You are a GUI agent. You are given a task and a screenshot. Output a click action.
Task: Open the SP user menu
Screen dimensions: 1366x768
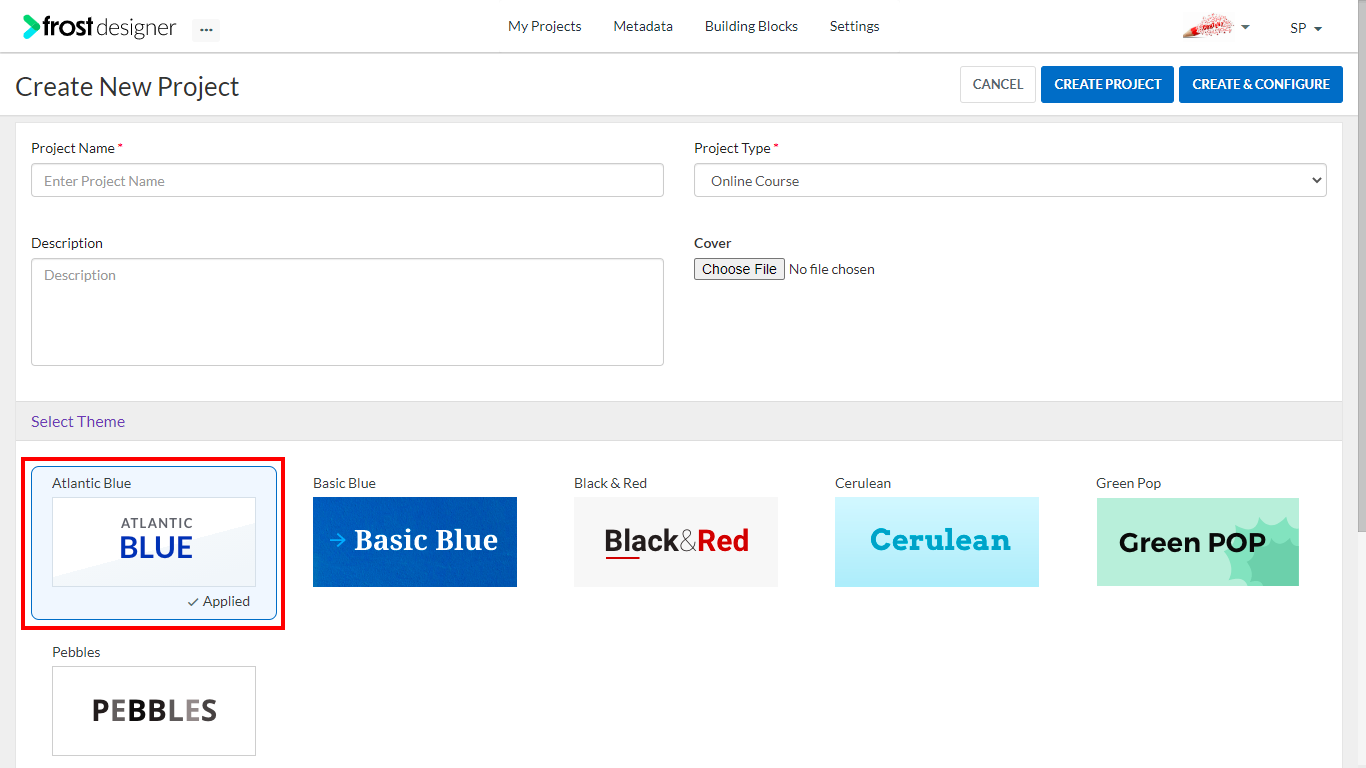[x=1306, y=28]
